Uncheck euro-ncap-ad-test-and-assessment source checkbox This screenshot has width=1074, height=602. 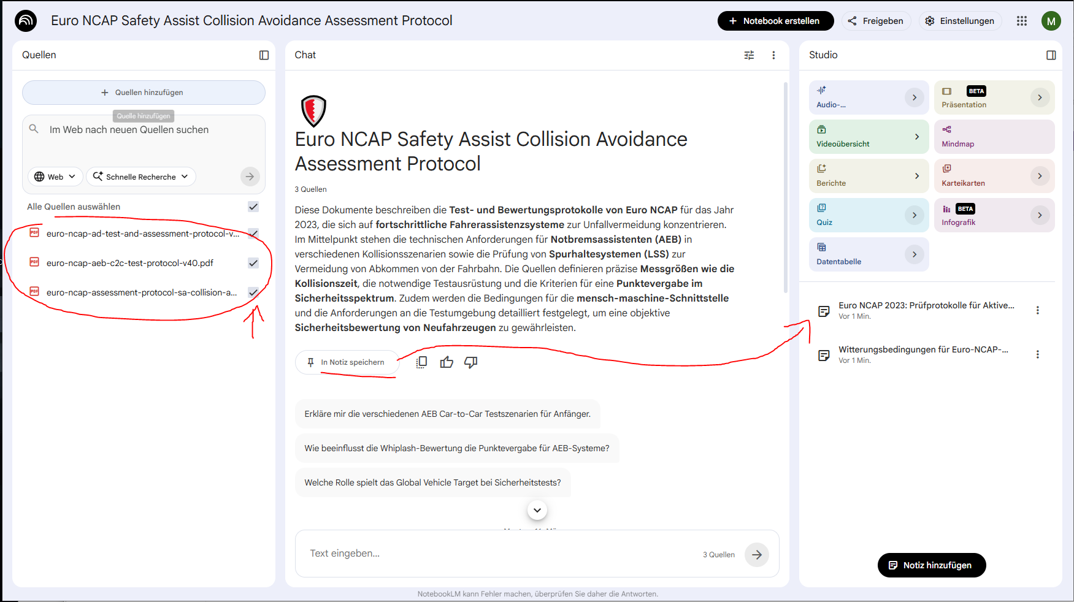coord(253,233)
